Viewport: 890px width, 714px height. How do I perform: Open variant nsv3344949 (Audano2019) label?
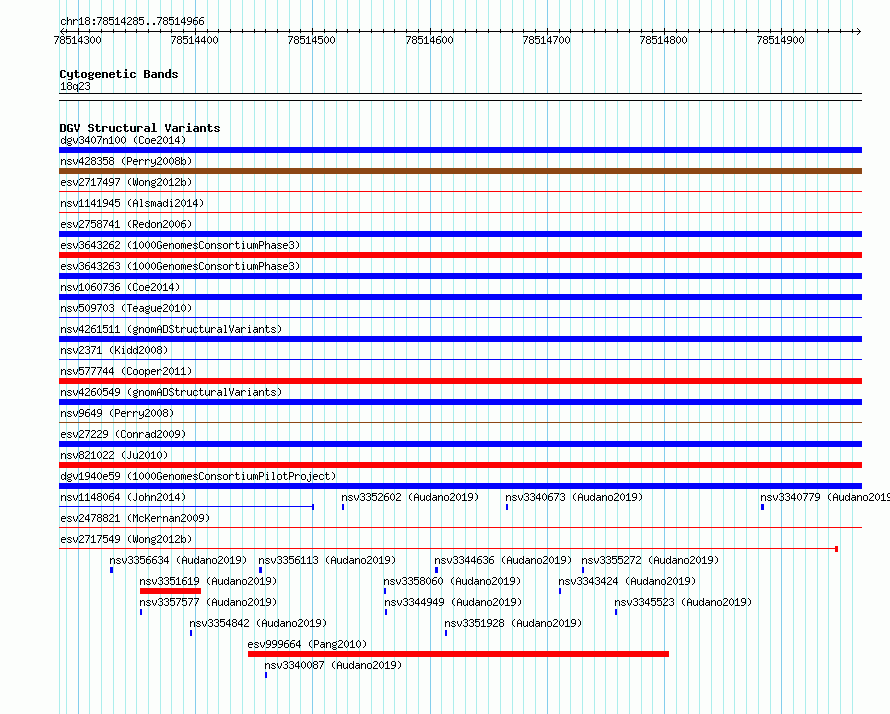click(x=453, y=602)
